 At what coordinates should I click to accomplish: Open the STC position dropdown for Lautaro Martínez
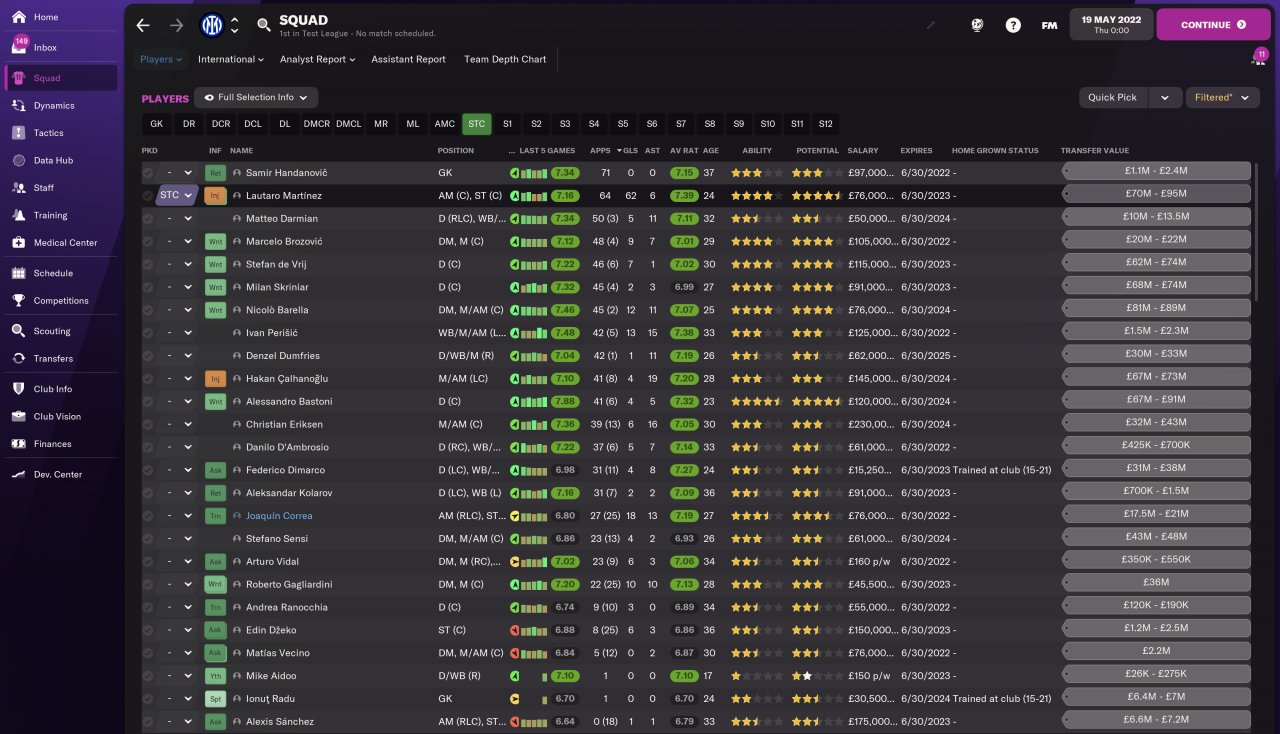point(176,195)
